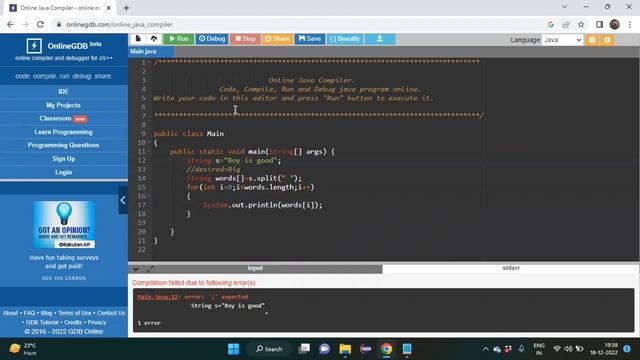Open the Terms of Use footer link

point(74,313)
